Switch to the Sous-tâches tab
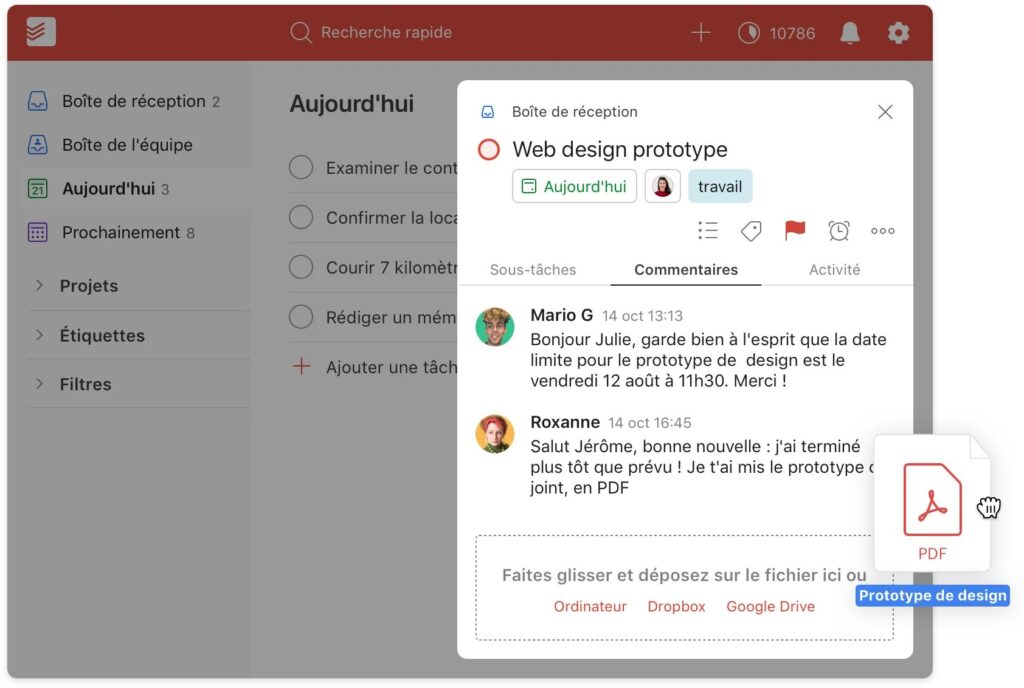The height and width of the screenshot is (688, 1024). tap(532, 269)
